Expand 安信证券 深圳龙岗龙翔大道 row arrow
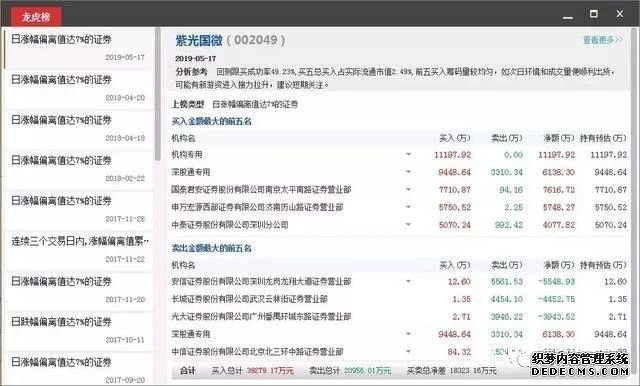This screenshot has height=386, width=640. tap(408, 282)
